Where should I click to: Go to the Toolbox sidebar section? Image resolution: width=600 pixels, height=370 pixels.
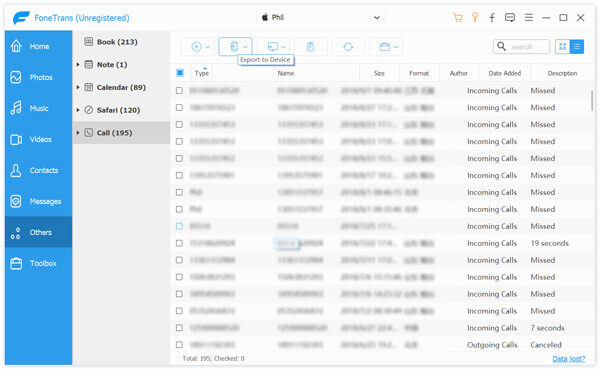(x=38, y=263)
